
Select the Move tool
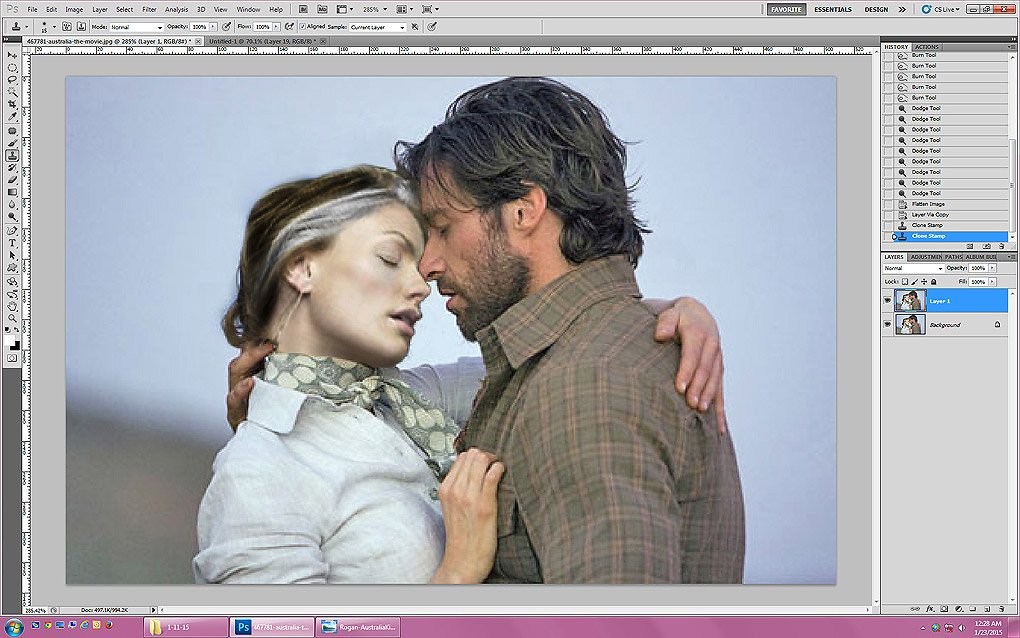click(x=12, y=56)
